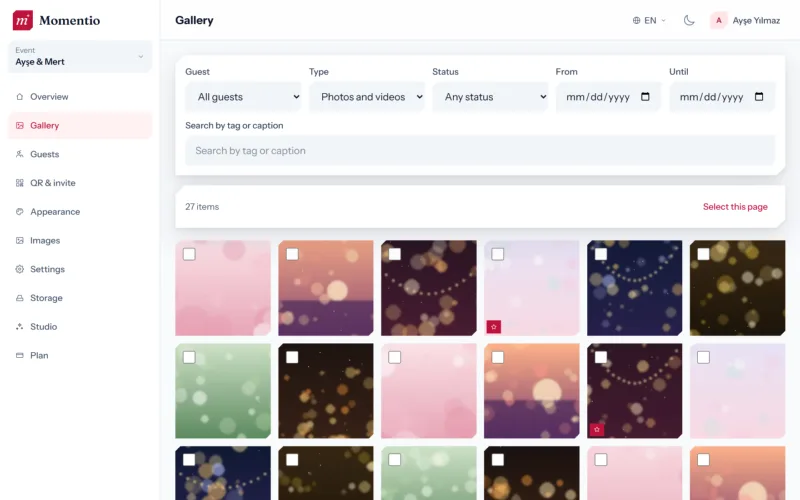Open the All guests dropdown
This screenshot has width=800, height=500.
point(243,97)
